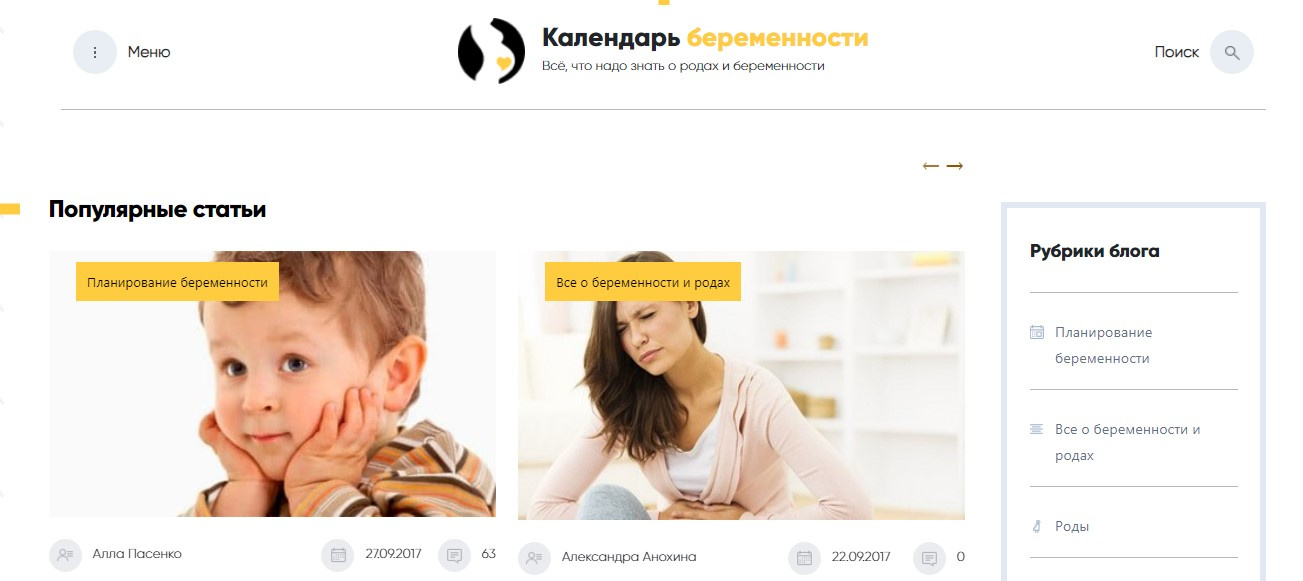Go to previous slide with left arrow
1303x581 pixels.
pyautogui.click(x=931, y=166)
